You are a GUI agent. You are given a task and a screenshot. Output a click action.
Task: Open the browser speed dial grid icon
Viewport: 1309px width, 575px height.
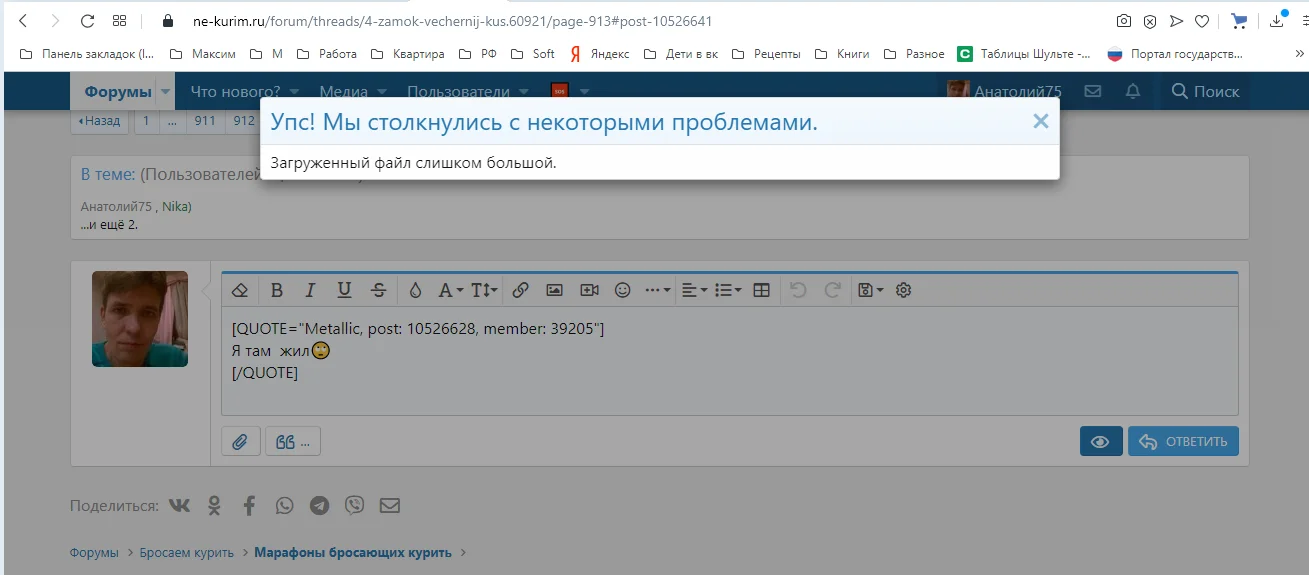click(119, 21)
